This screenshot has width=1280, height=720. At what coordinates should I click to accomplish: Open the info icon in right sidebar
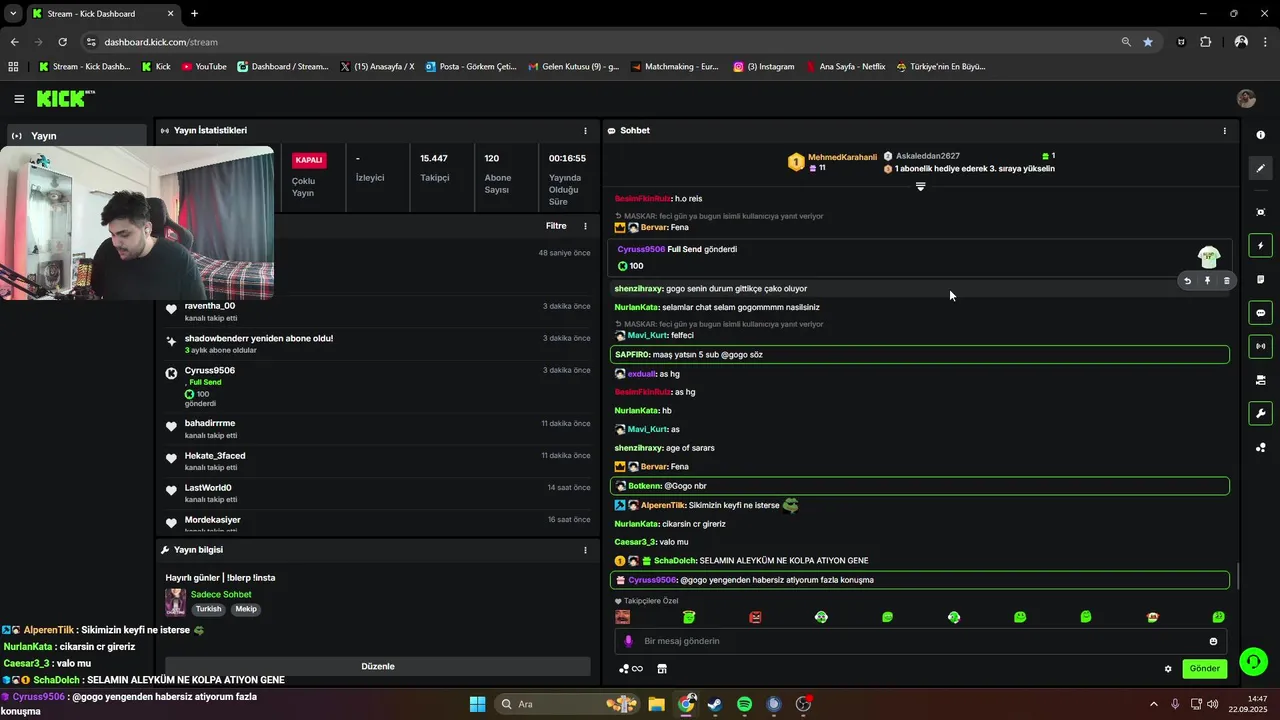click(1260, 135)
